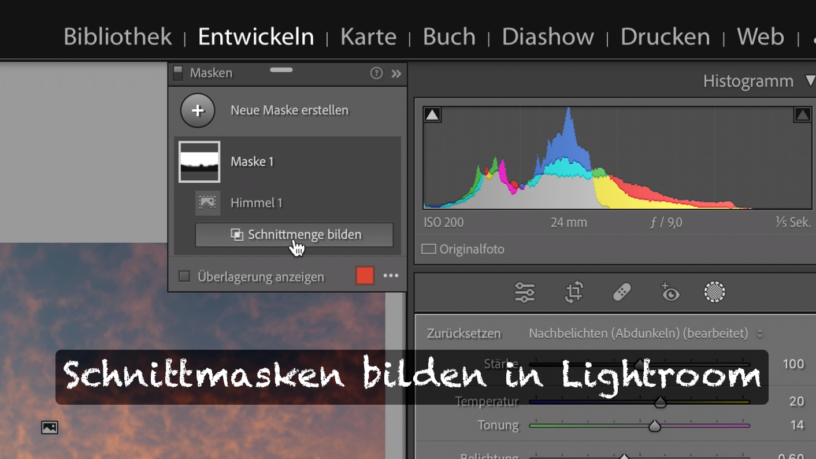The height and width of the screenshot is (459, 816).
Task: Click the Neue Maske erstellen label
Action: click(289, 110)
